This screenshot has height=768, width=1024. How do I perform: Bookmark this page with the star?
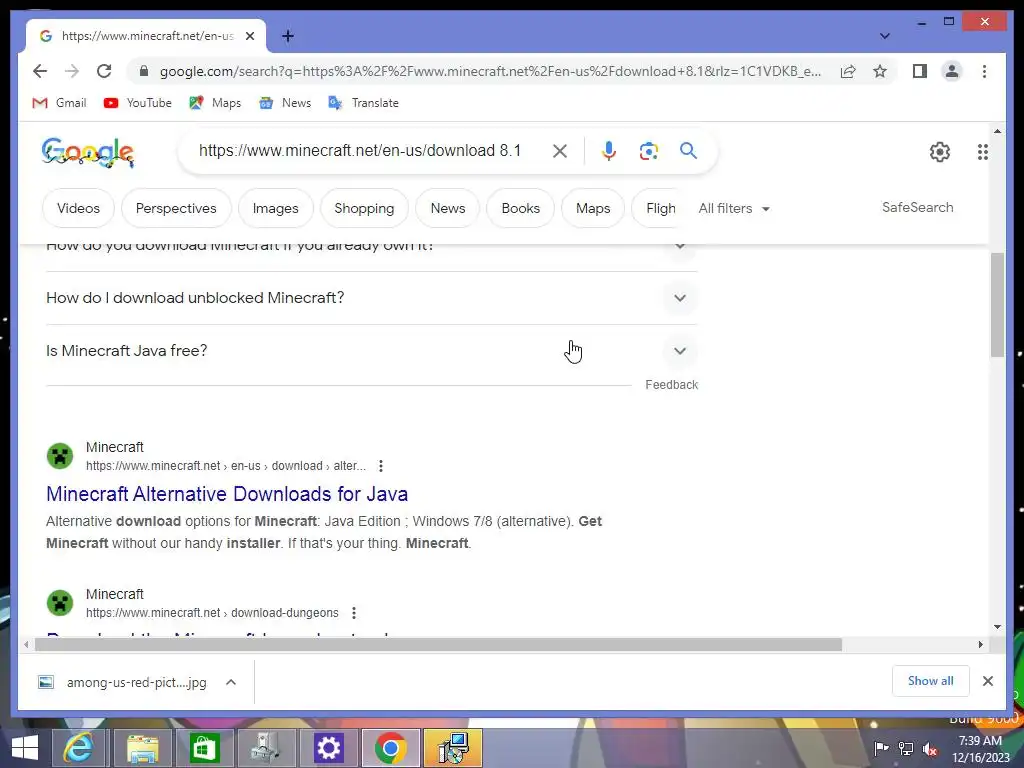pyautogui.click(x=880, y=71)
